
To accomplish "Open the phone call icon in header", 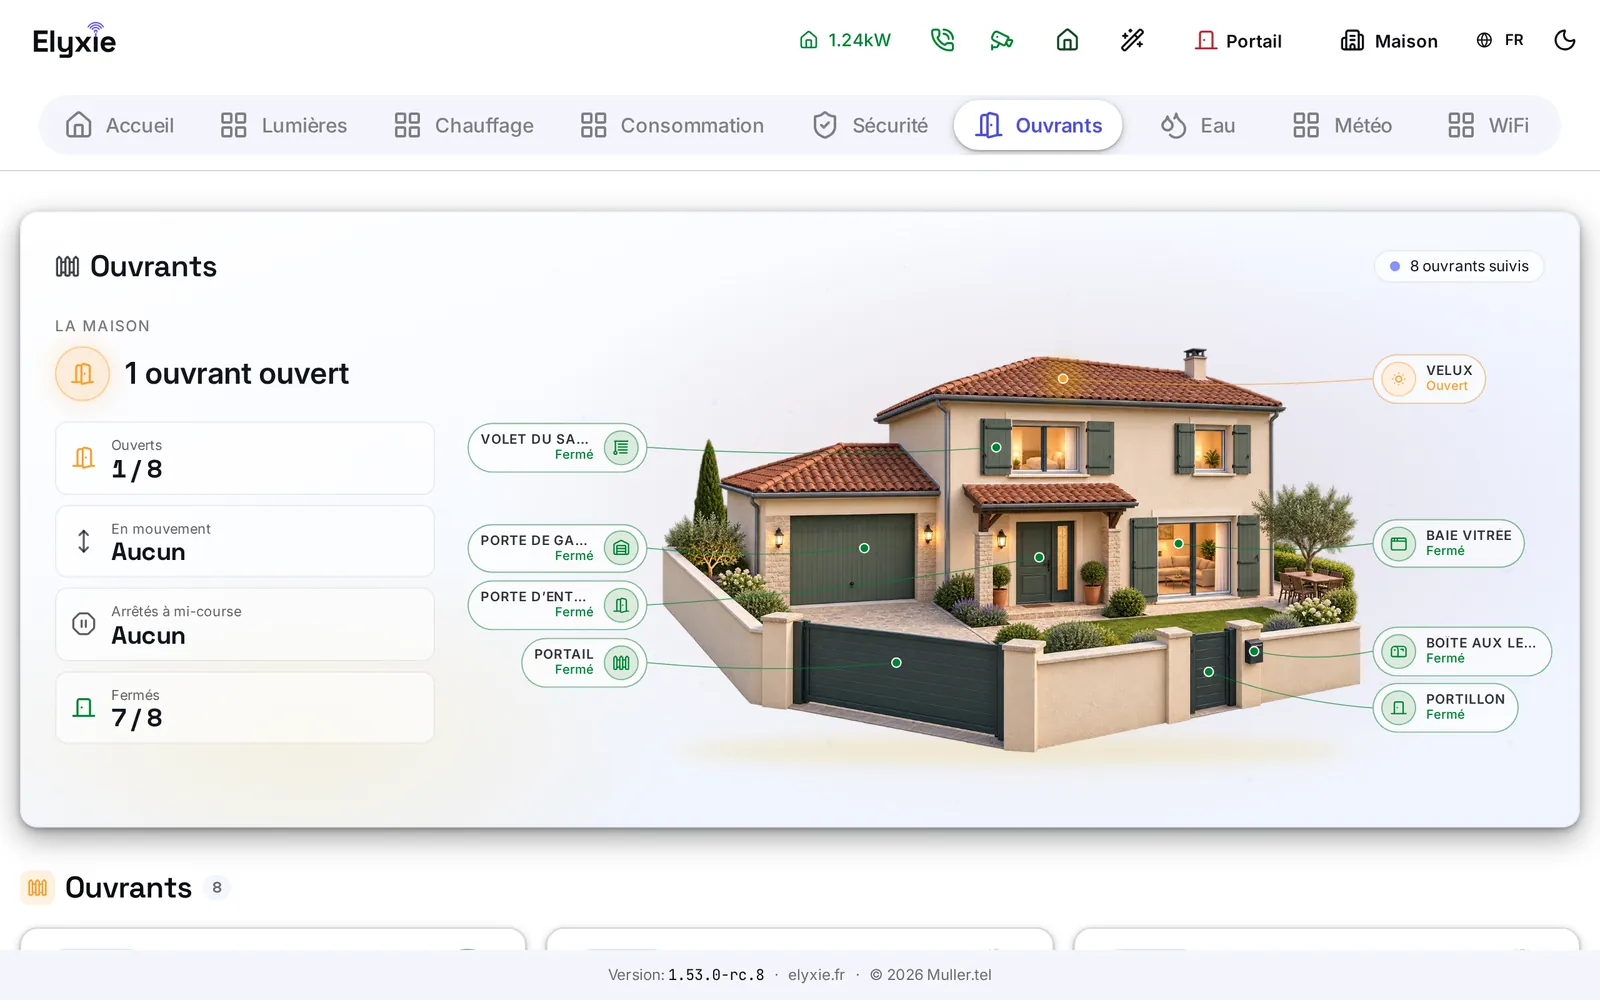I will point(942,40).
